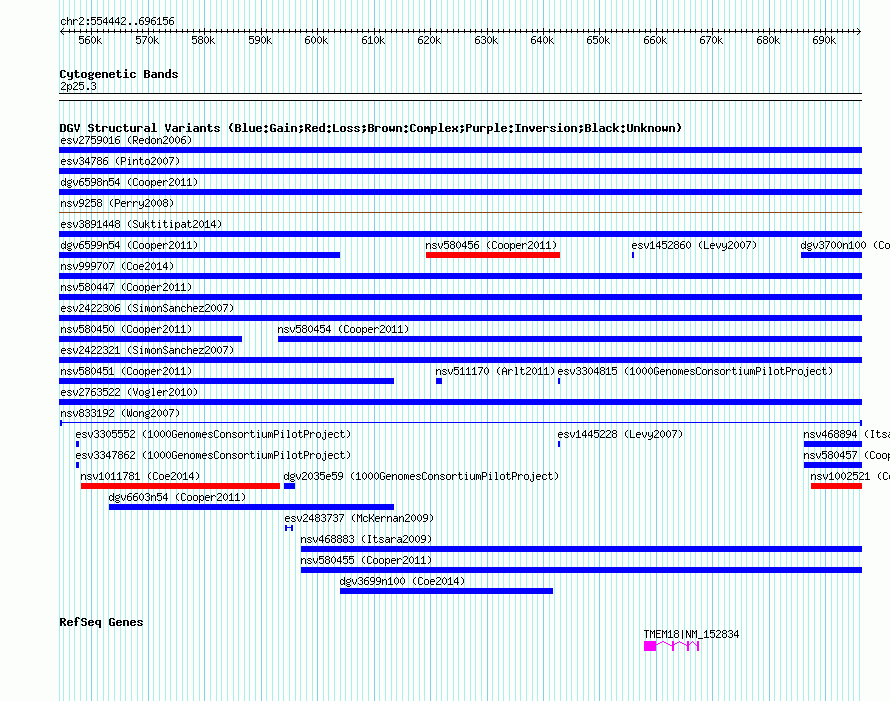Click nsv580455 (Cooper2011) label
Screen dimensions: 890x701
tap(367, 560)
